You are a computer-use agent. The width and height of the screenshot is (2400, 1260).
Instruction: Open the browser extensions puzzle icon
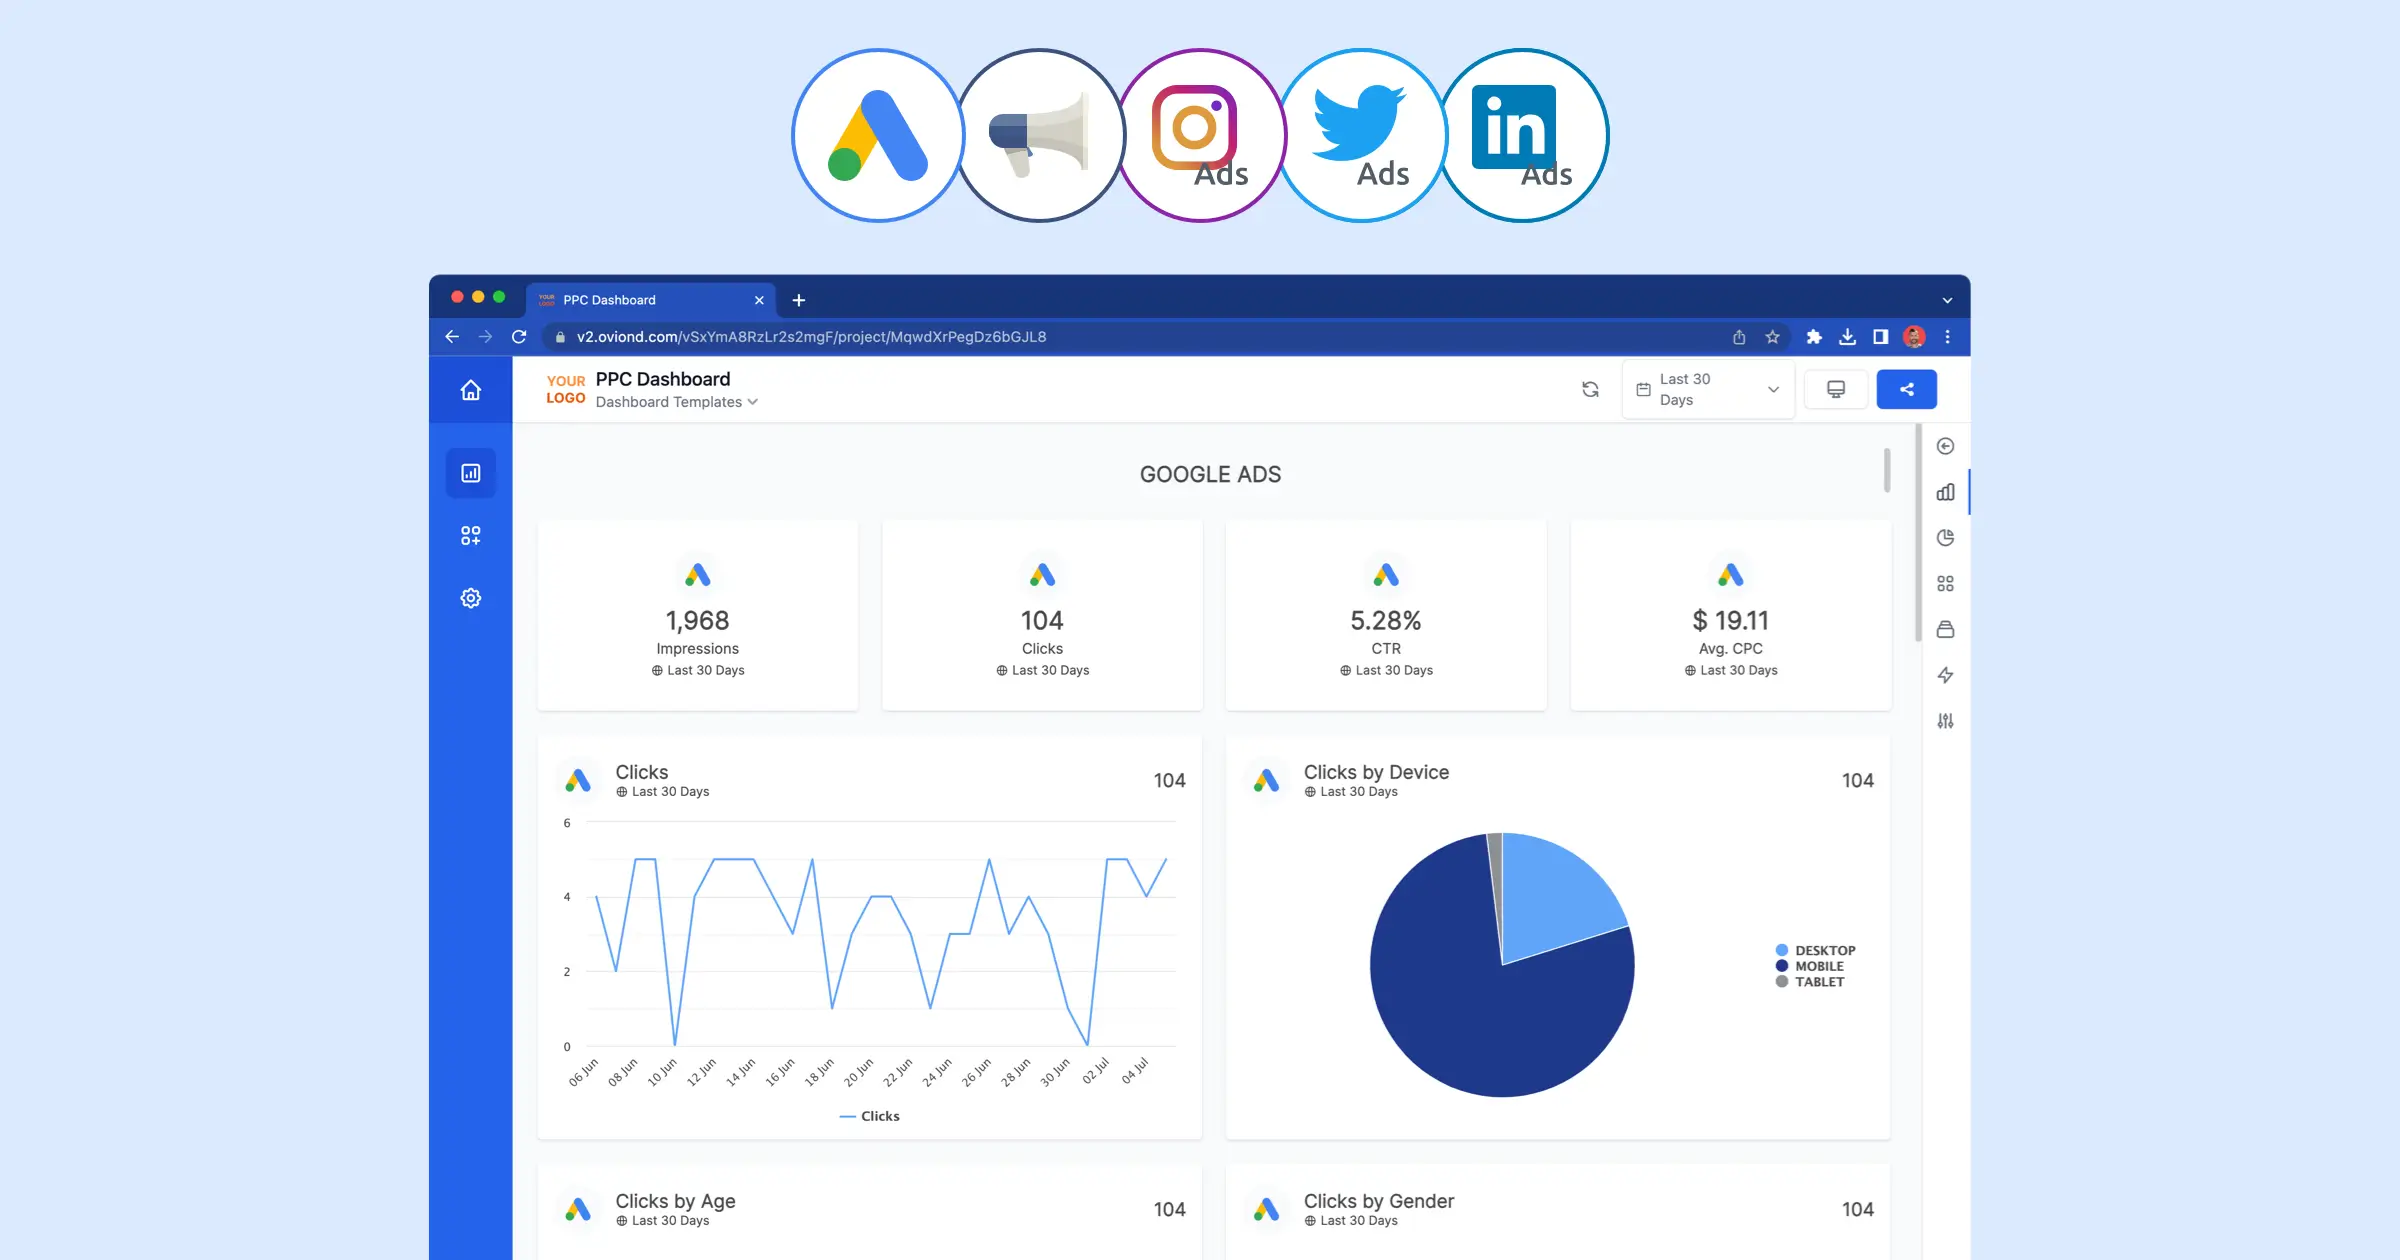click(1814, 337)
